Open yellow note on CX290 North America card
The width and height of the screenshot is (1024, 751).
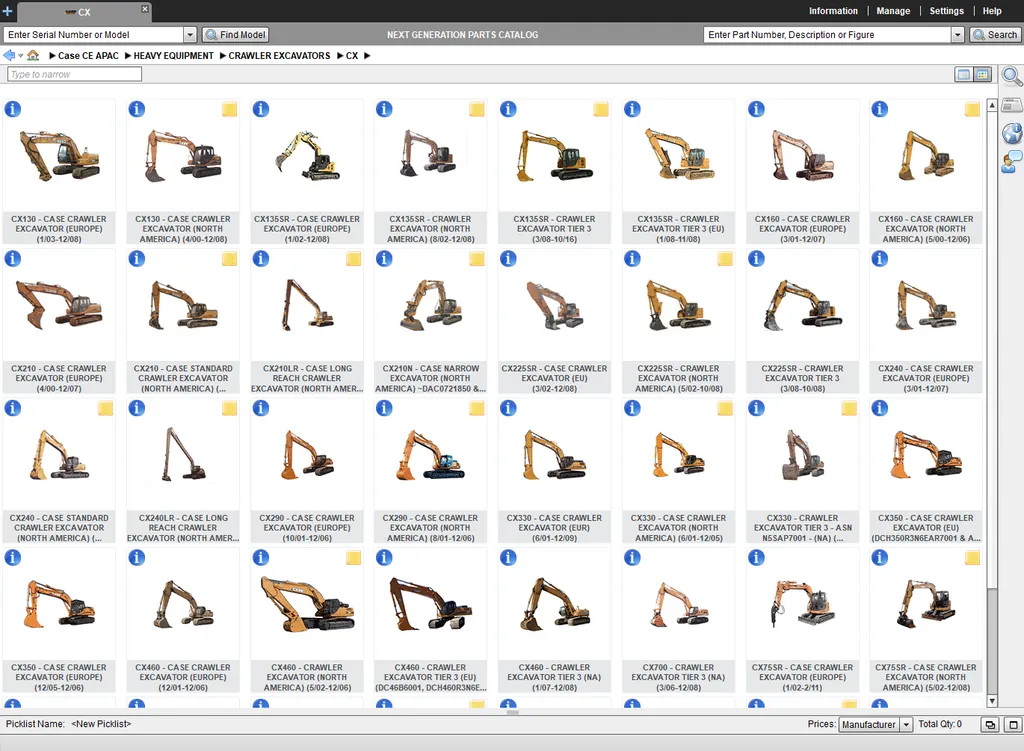[x=477, y=408]
